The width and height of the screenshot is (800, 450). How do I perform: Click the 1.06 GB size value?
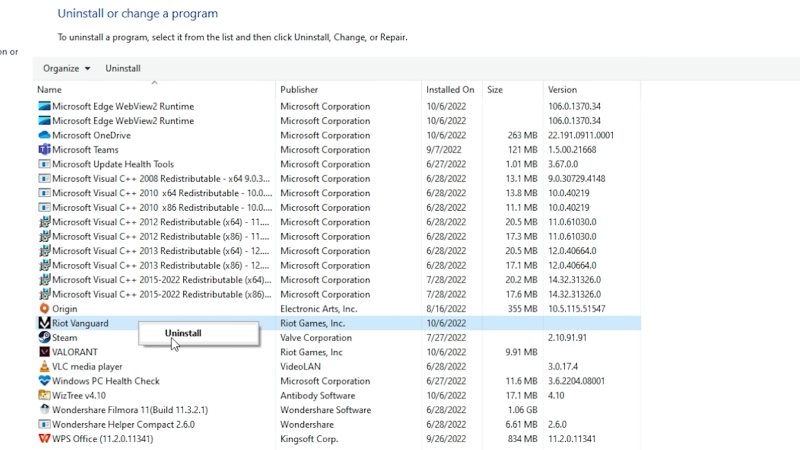522,410
